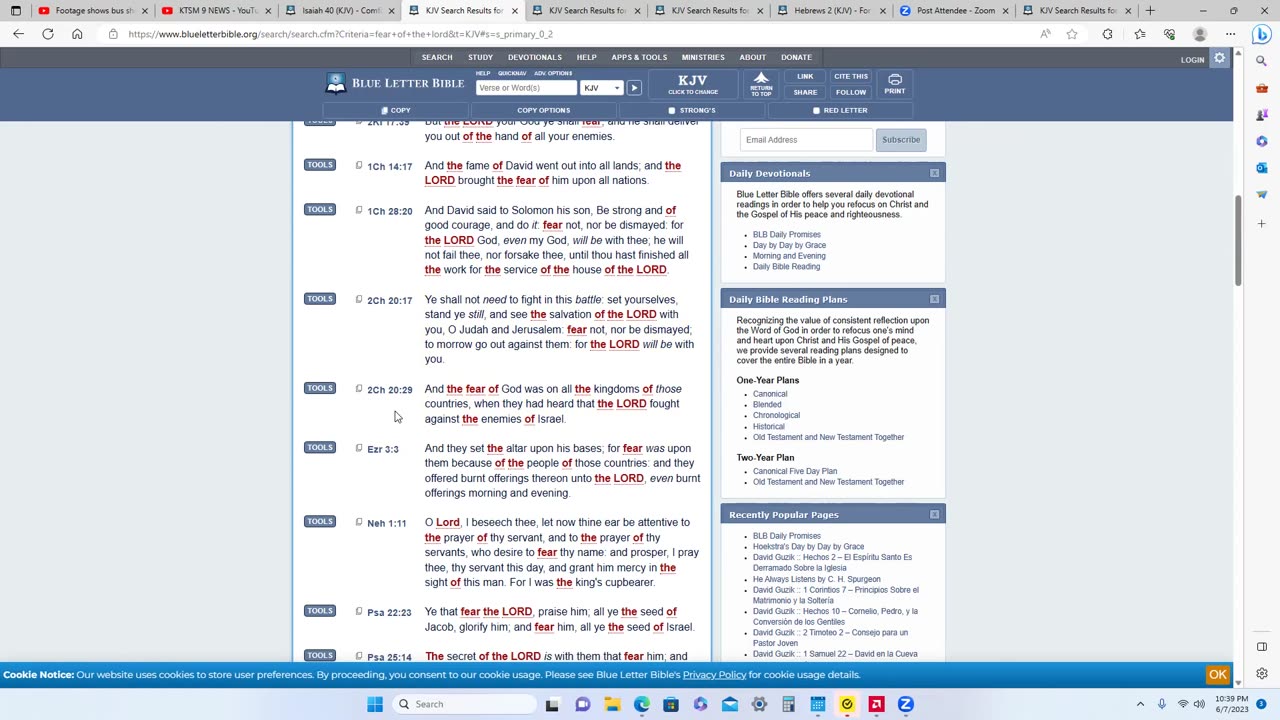Open the Zoom app from the taskbar
The image size is (1280, 720).
pyautogui.click(x=906, y=704)
